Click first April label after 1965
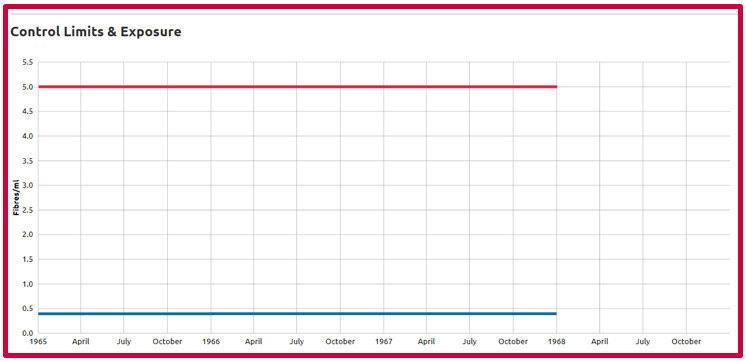Viewport: 746px width, 362px height. click(80, 342)
